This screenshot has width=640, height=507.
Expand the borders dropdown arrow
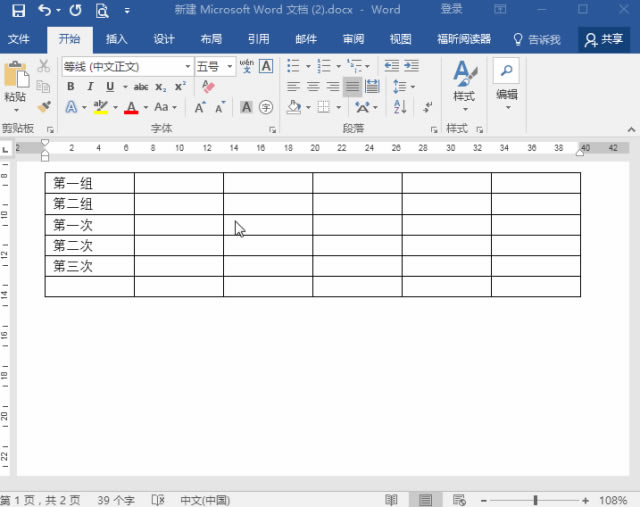(x=338, y=107)
